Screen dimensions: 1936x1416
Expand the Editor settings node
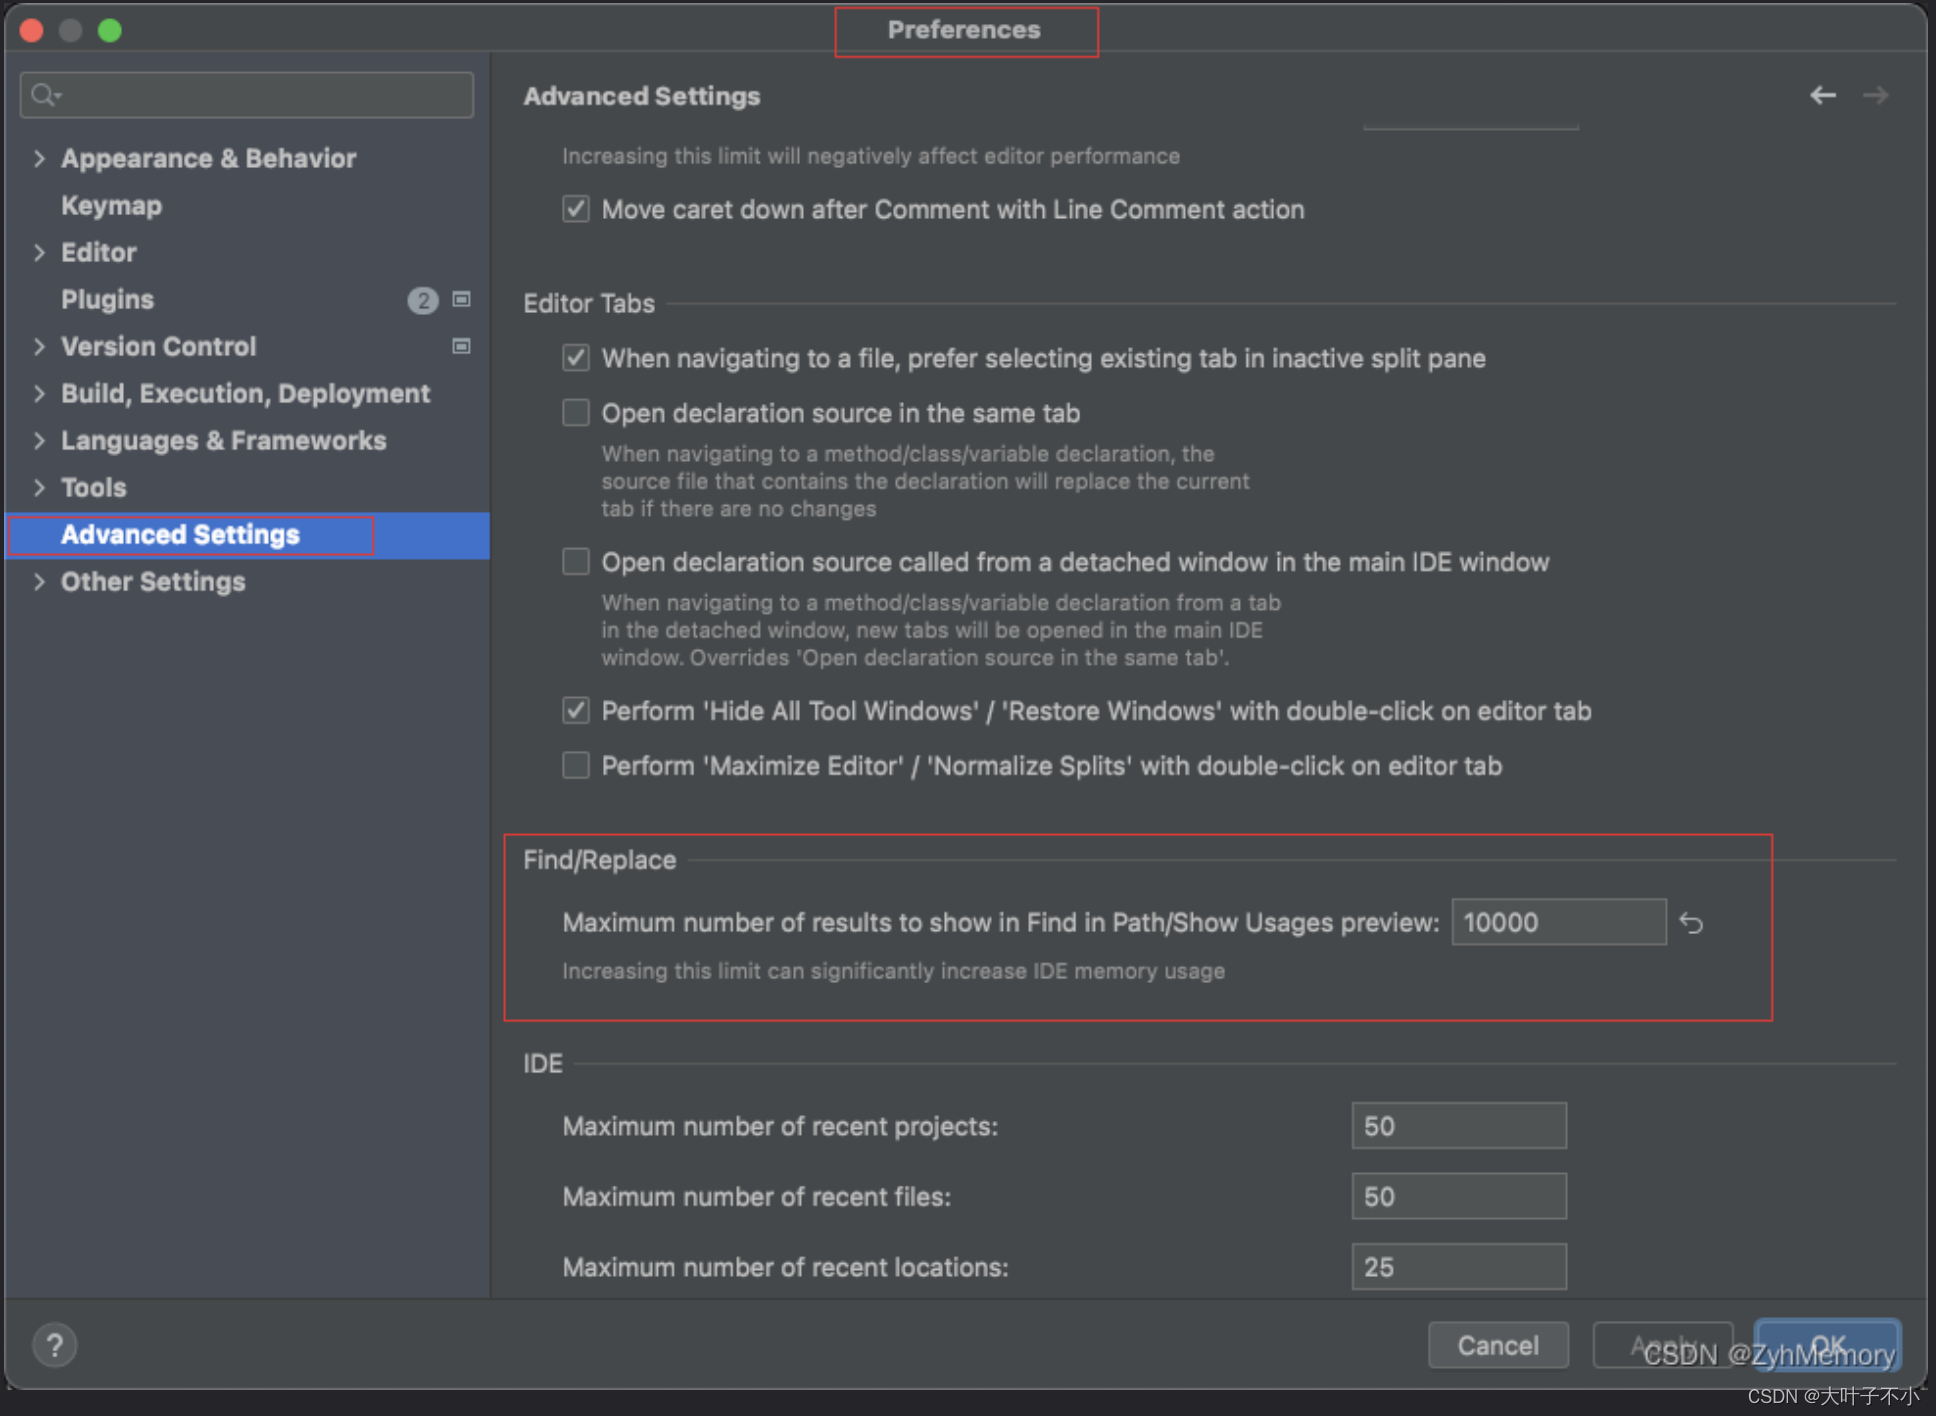coord(39,252)
